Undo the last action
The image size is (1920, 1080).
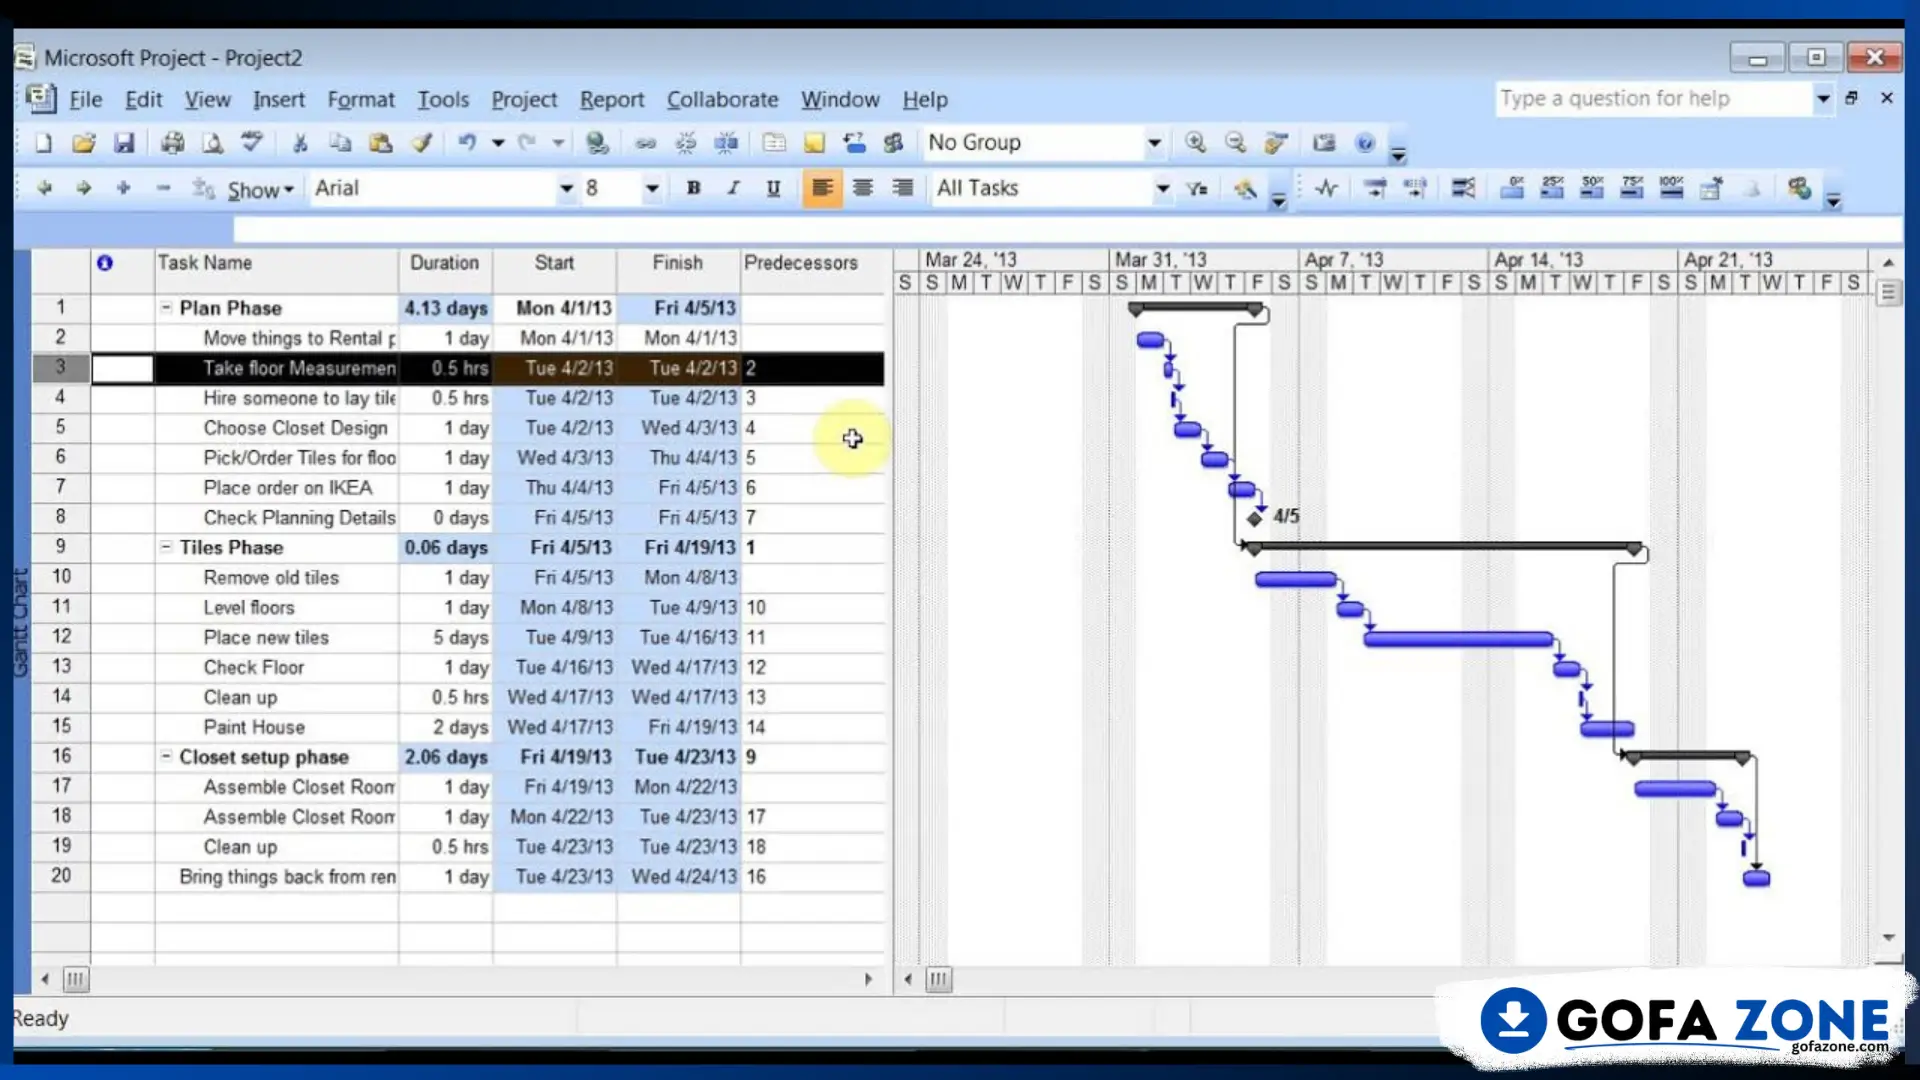coord(467,143)
